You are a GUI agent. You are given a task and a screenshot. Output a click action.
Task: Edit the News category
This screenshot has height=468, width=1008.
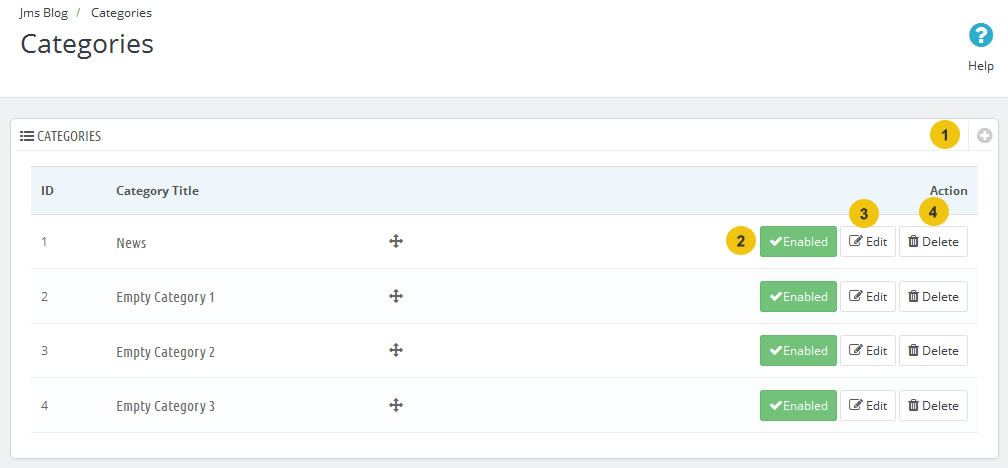click(867, 242)
